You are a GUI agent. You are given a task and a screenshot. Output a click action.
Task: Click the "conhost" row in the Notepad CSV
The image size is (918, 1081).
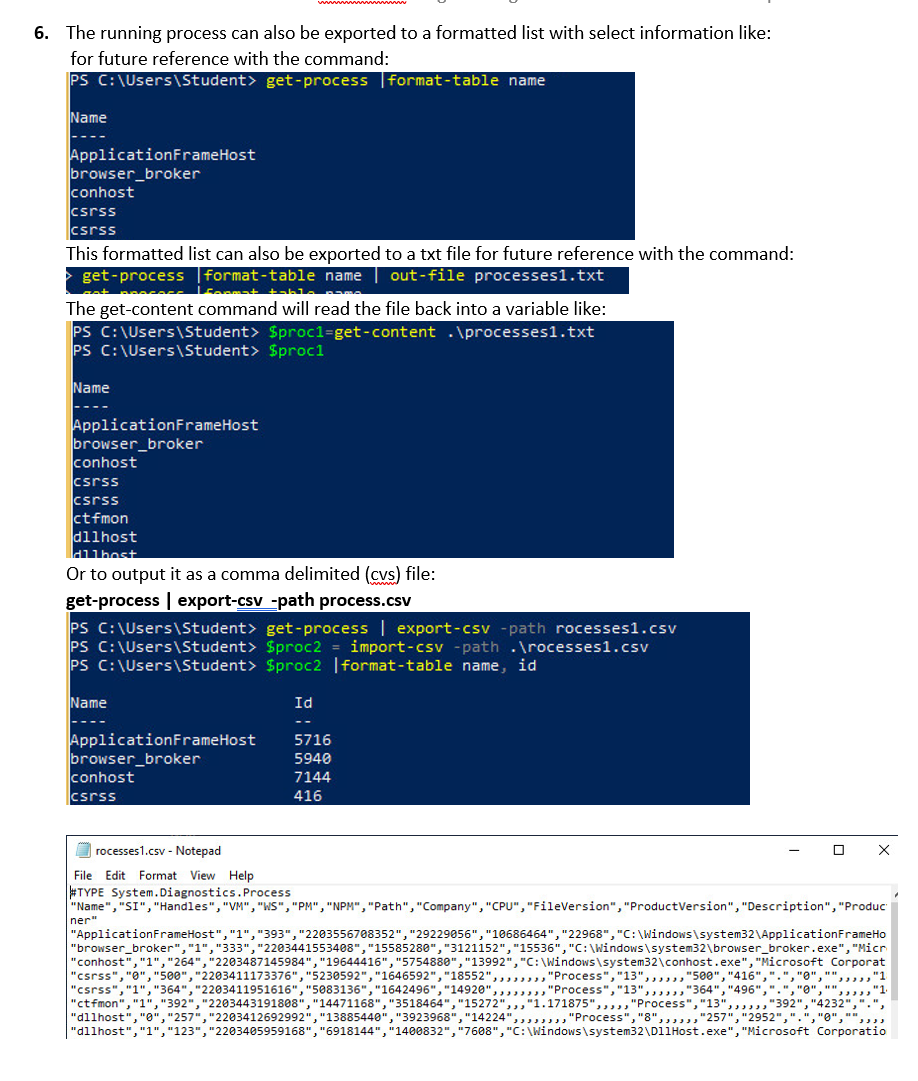(478, 962)
